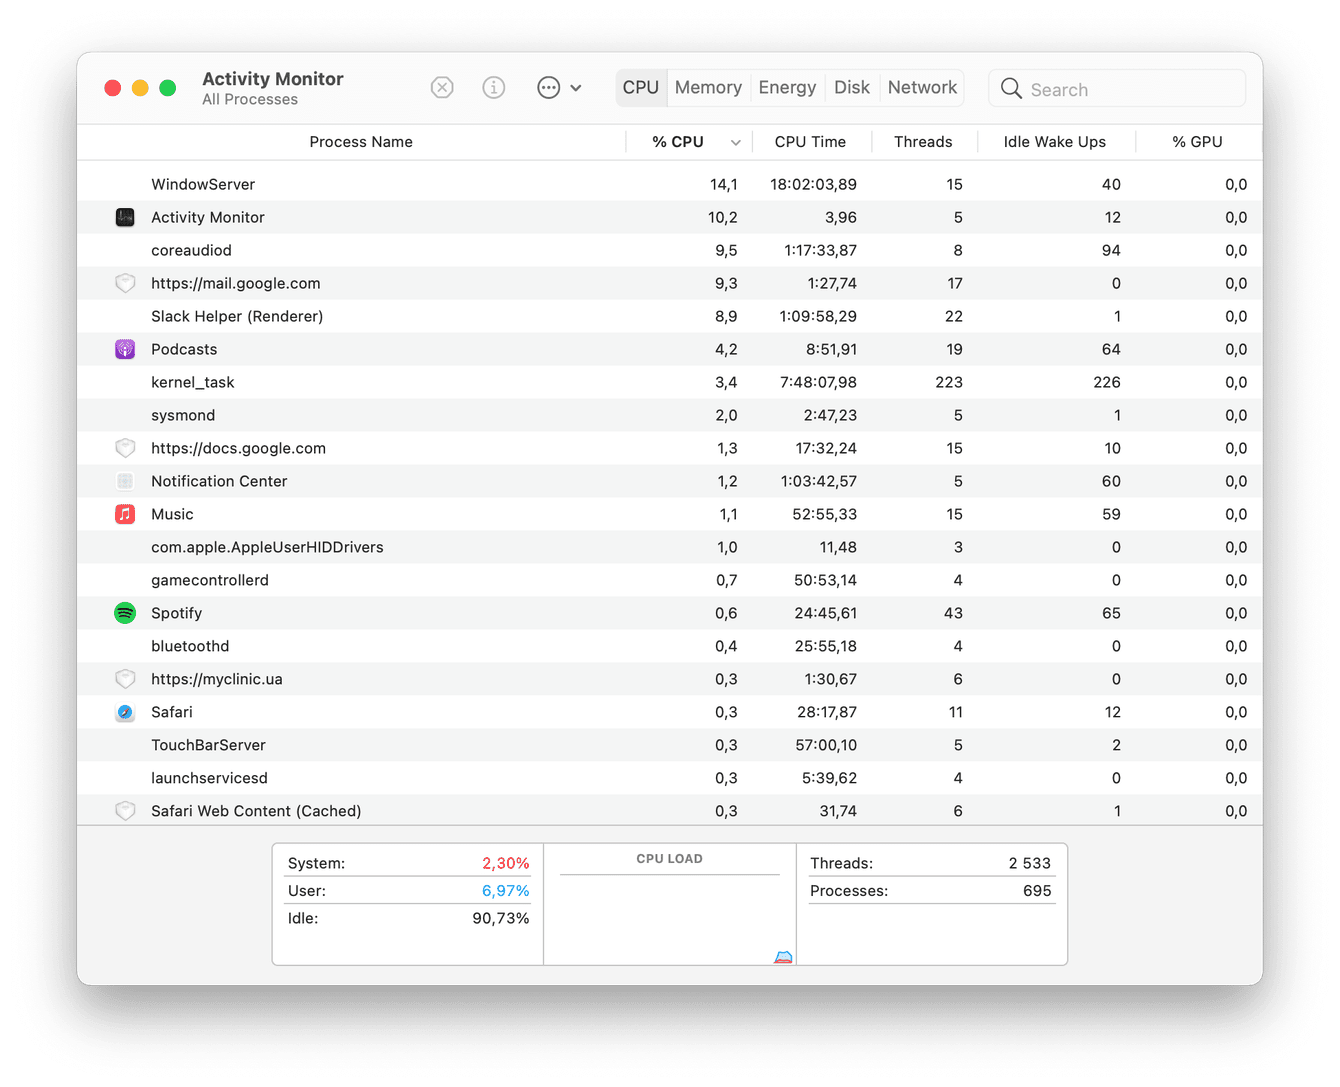
Task: Select the sysmond process
Action: click(670, 415)
